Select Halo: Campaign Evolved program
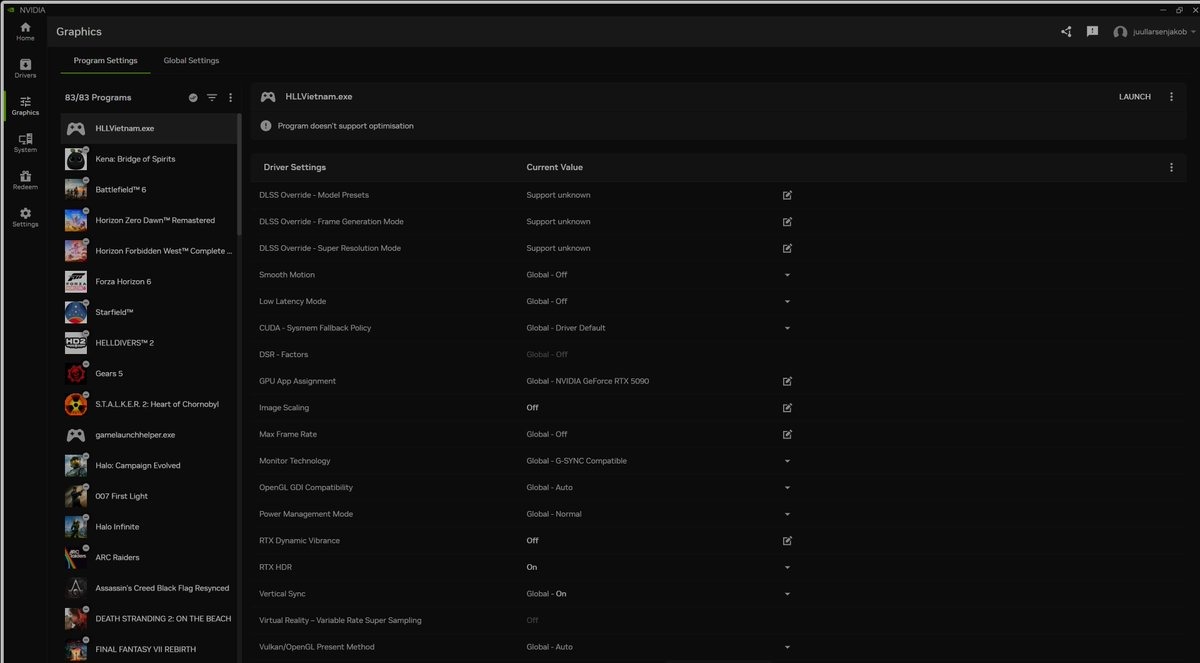 pyautogui.click(x=148, y=465)
